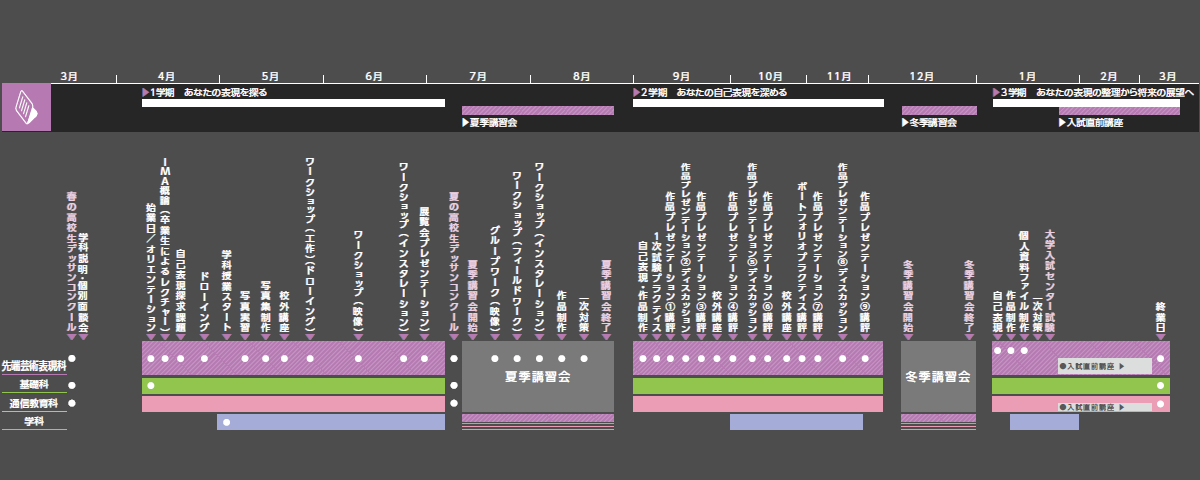This screenshot has height=480, width=1200.
Task: Select the 8月 month label
Action: tap(582, 76)
